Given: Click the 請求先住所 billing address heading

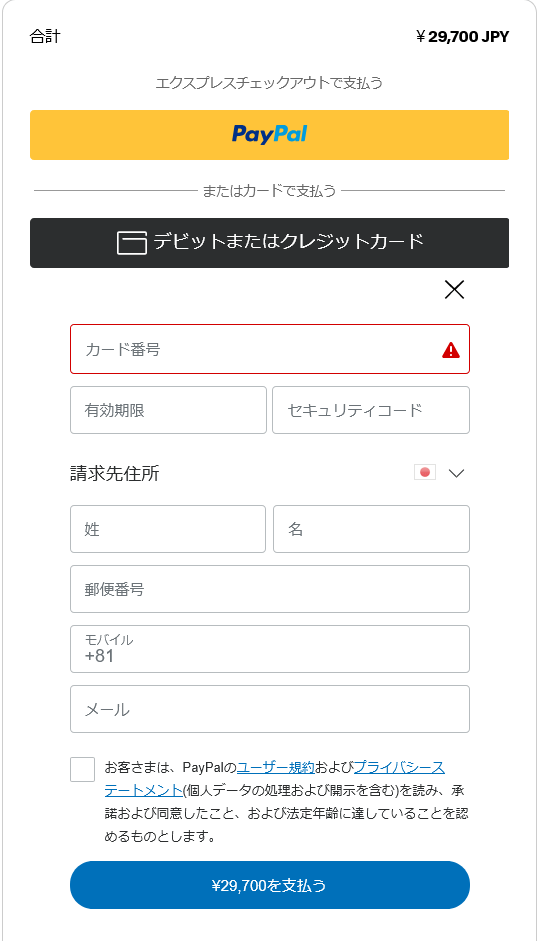Looking at the screenshot, I should 115,473.
